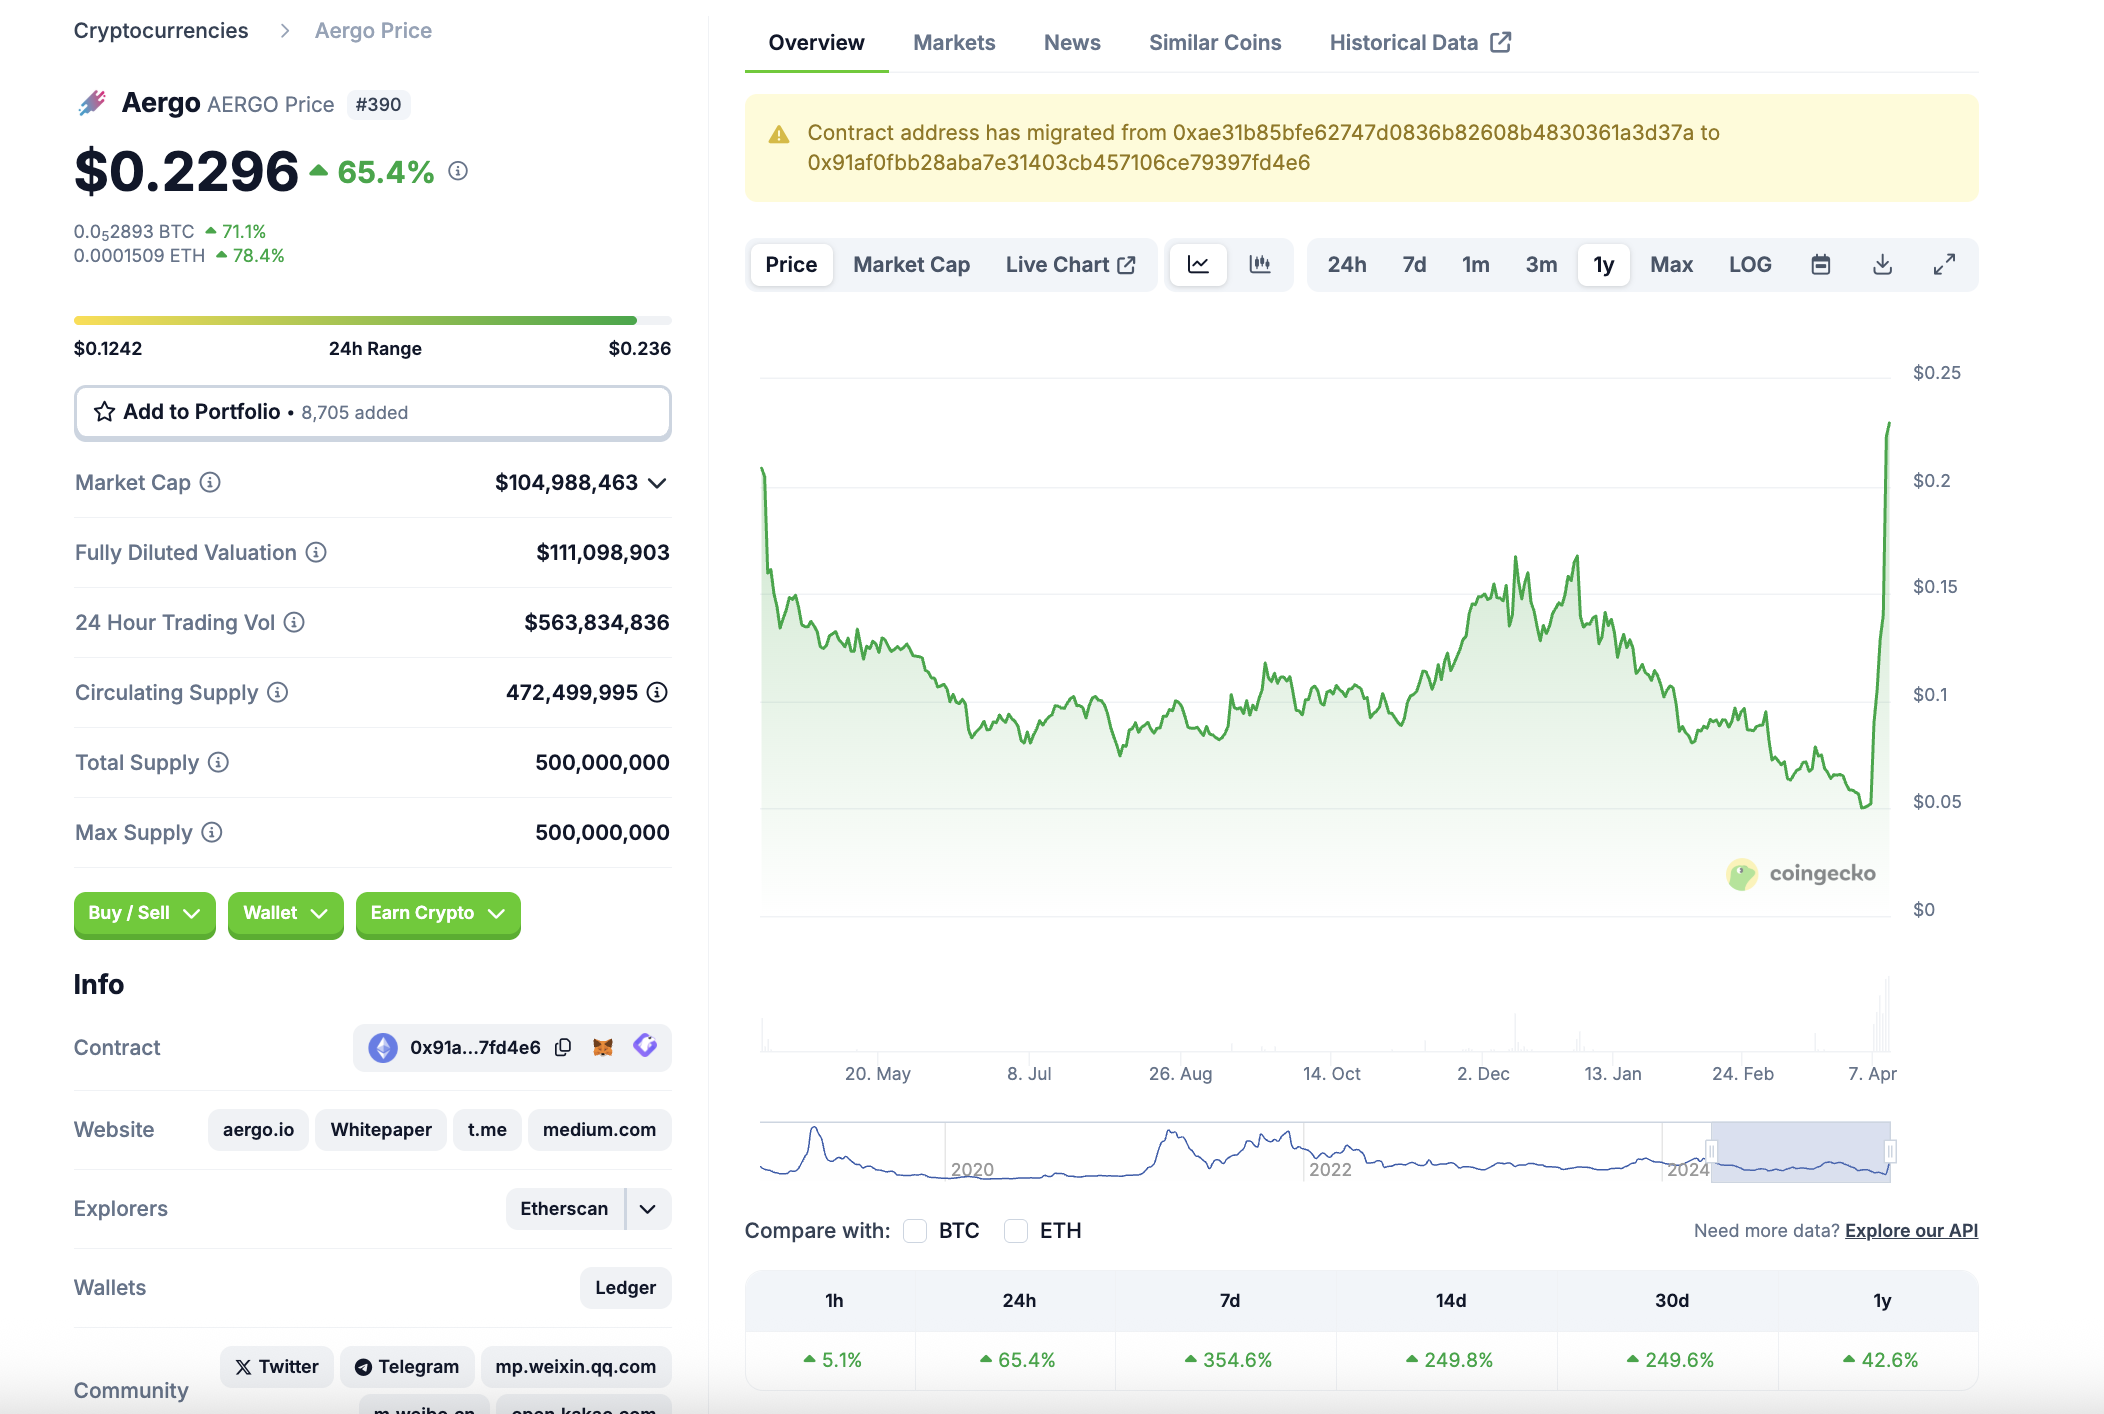Click Add to Portfolio button
Screen dimensions: 2104x1414
tap(372, 412)
